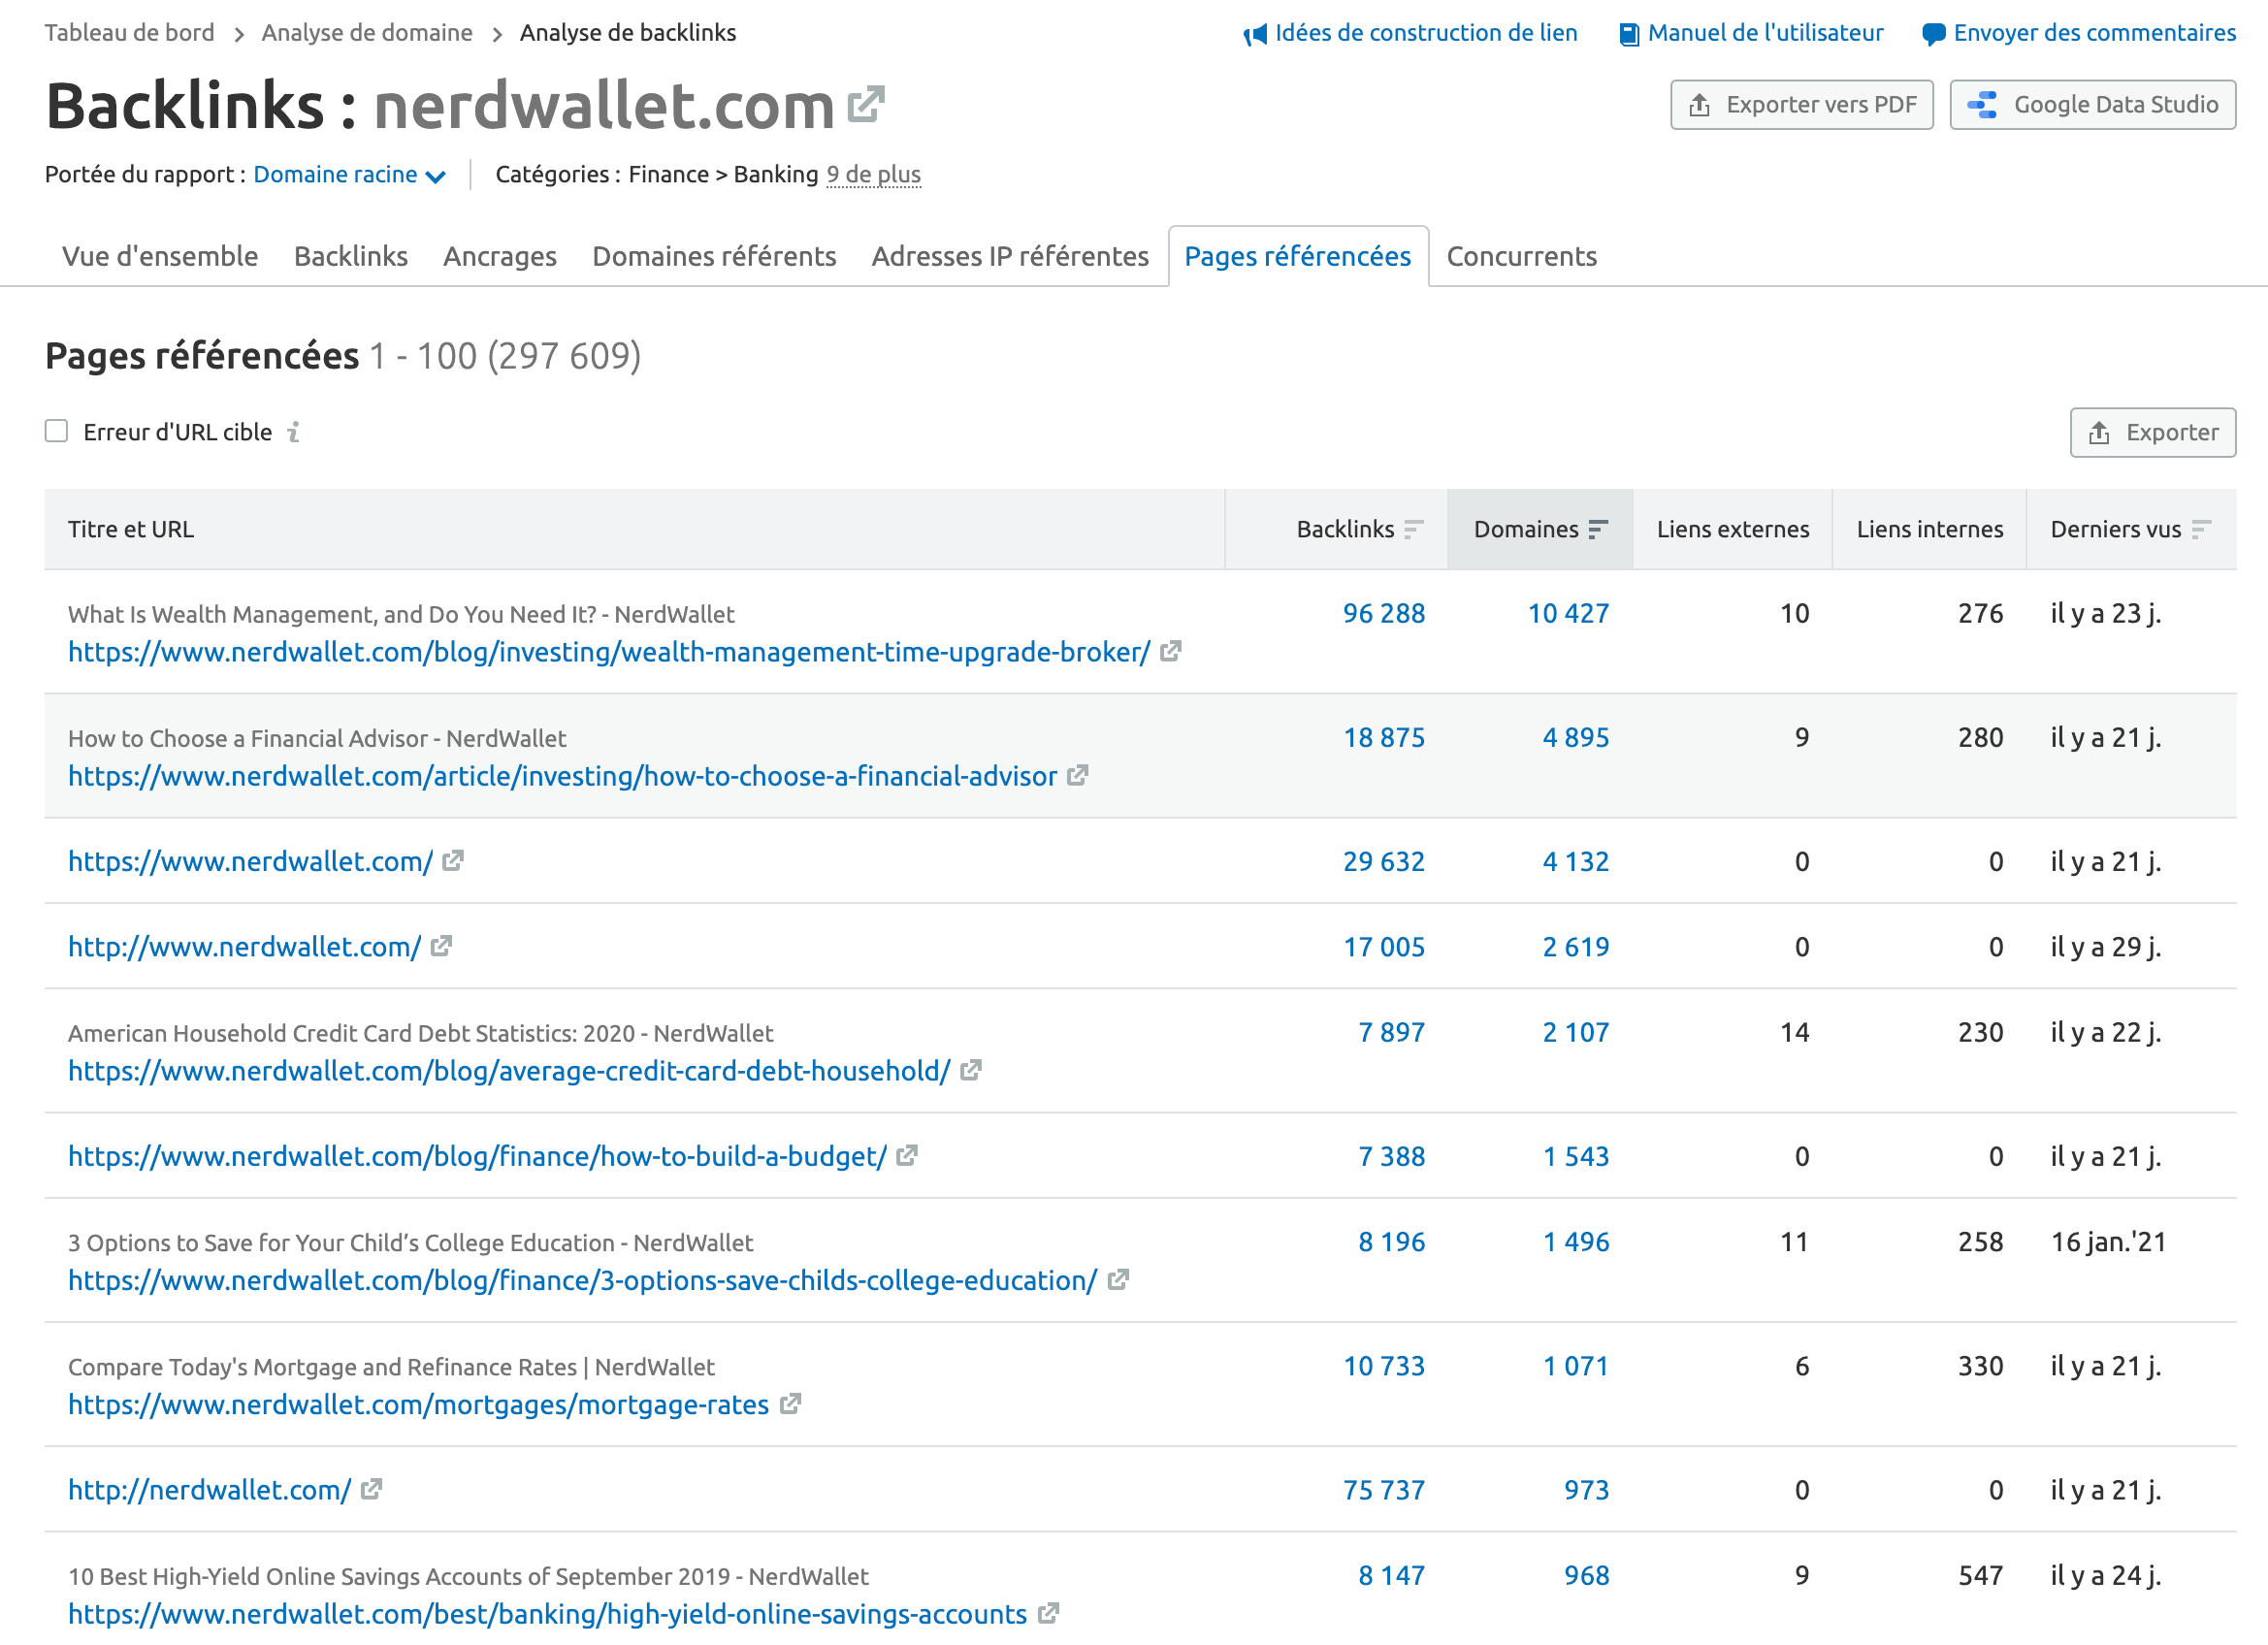Image resolution: width=2268 pixels, height=1645 pixels.
Task: Open mortgages/mortgage-rates URL link
Action: click(x=418, y=1404)
